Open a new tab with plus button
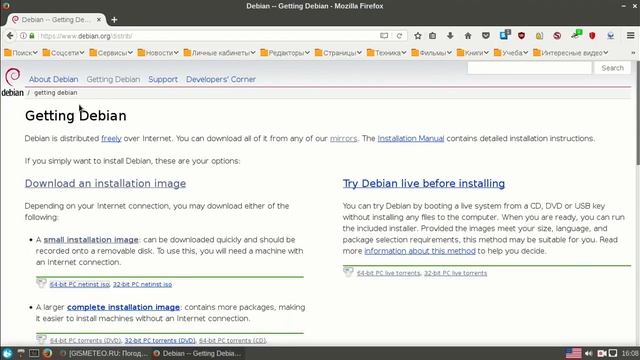640x360 pixels. [x=114, y=20]
